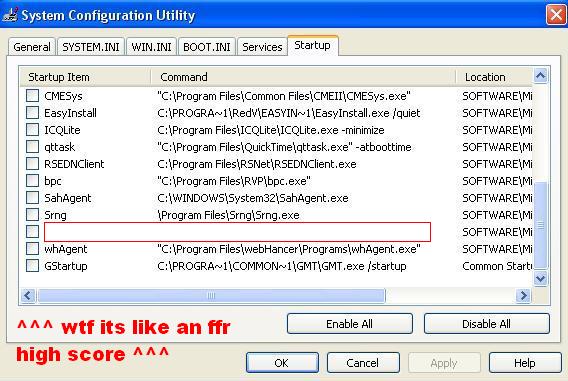The image size is (568, 381).
Task: Click the System Configuration Utility title icon
Action: point(9,15)
